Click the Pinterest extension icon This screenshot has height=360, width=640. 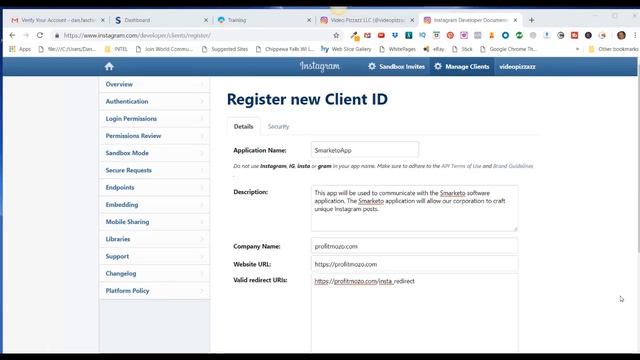450,36
